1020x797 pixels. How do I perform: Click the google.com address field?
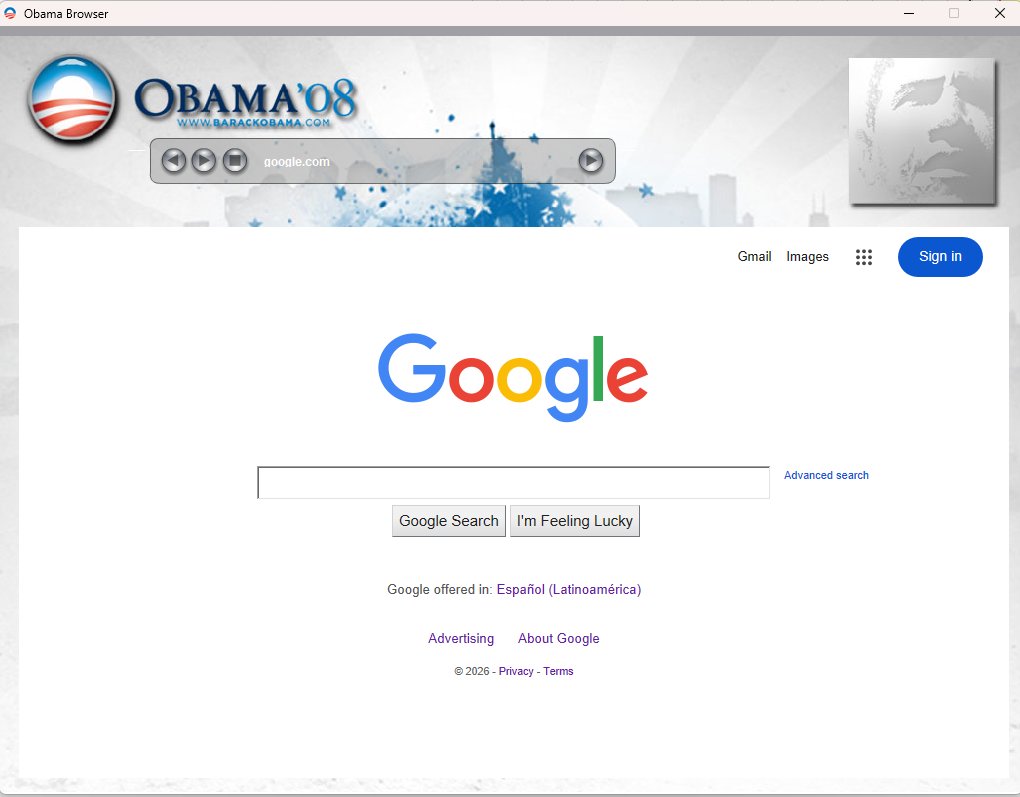click(x=416, y=161)
